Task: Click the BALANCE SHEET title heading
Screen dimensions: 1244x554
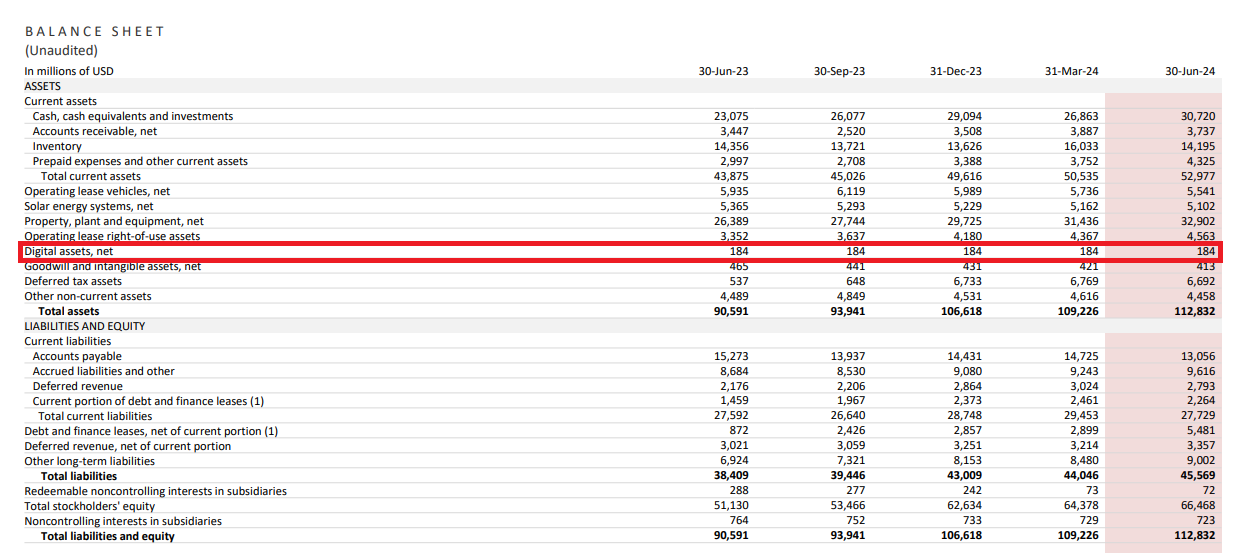Action: click(x=95, y=31)
